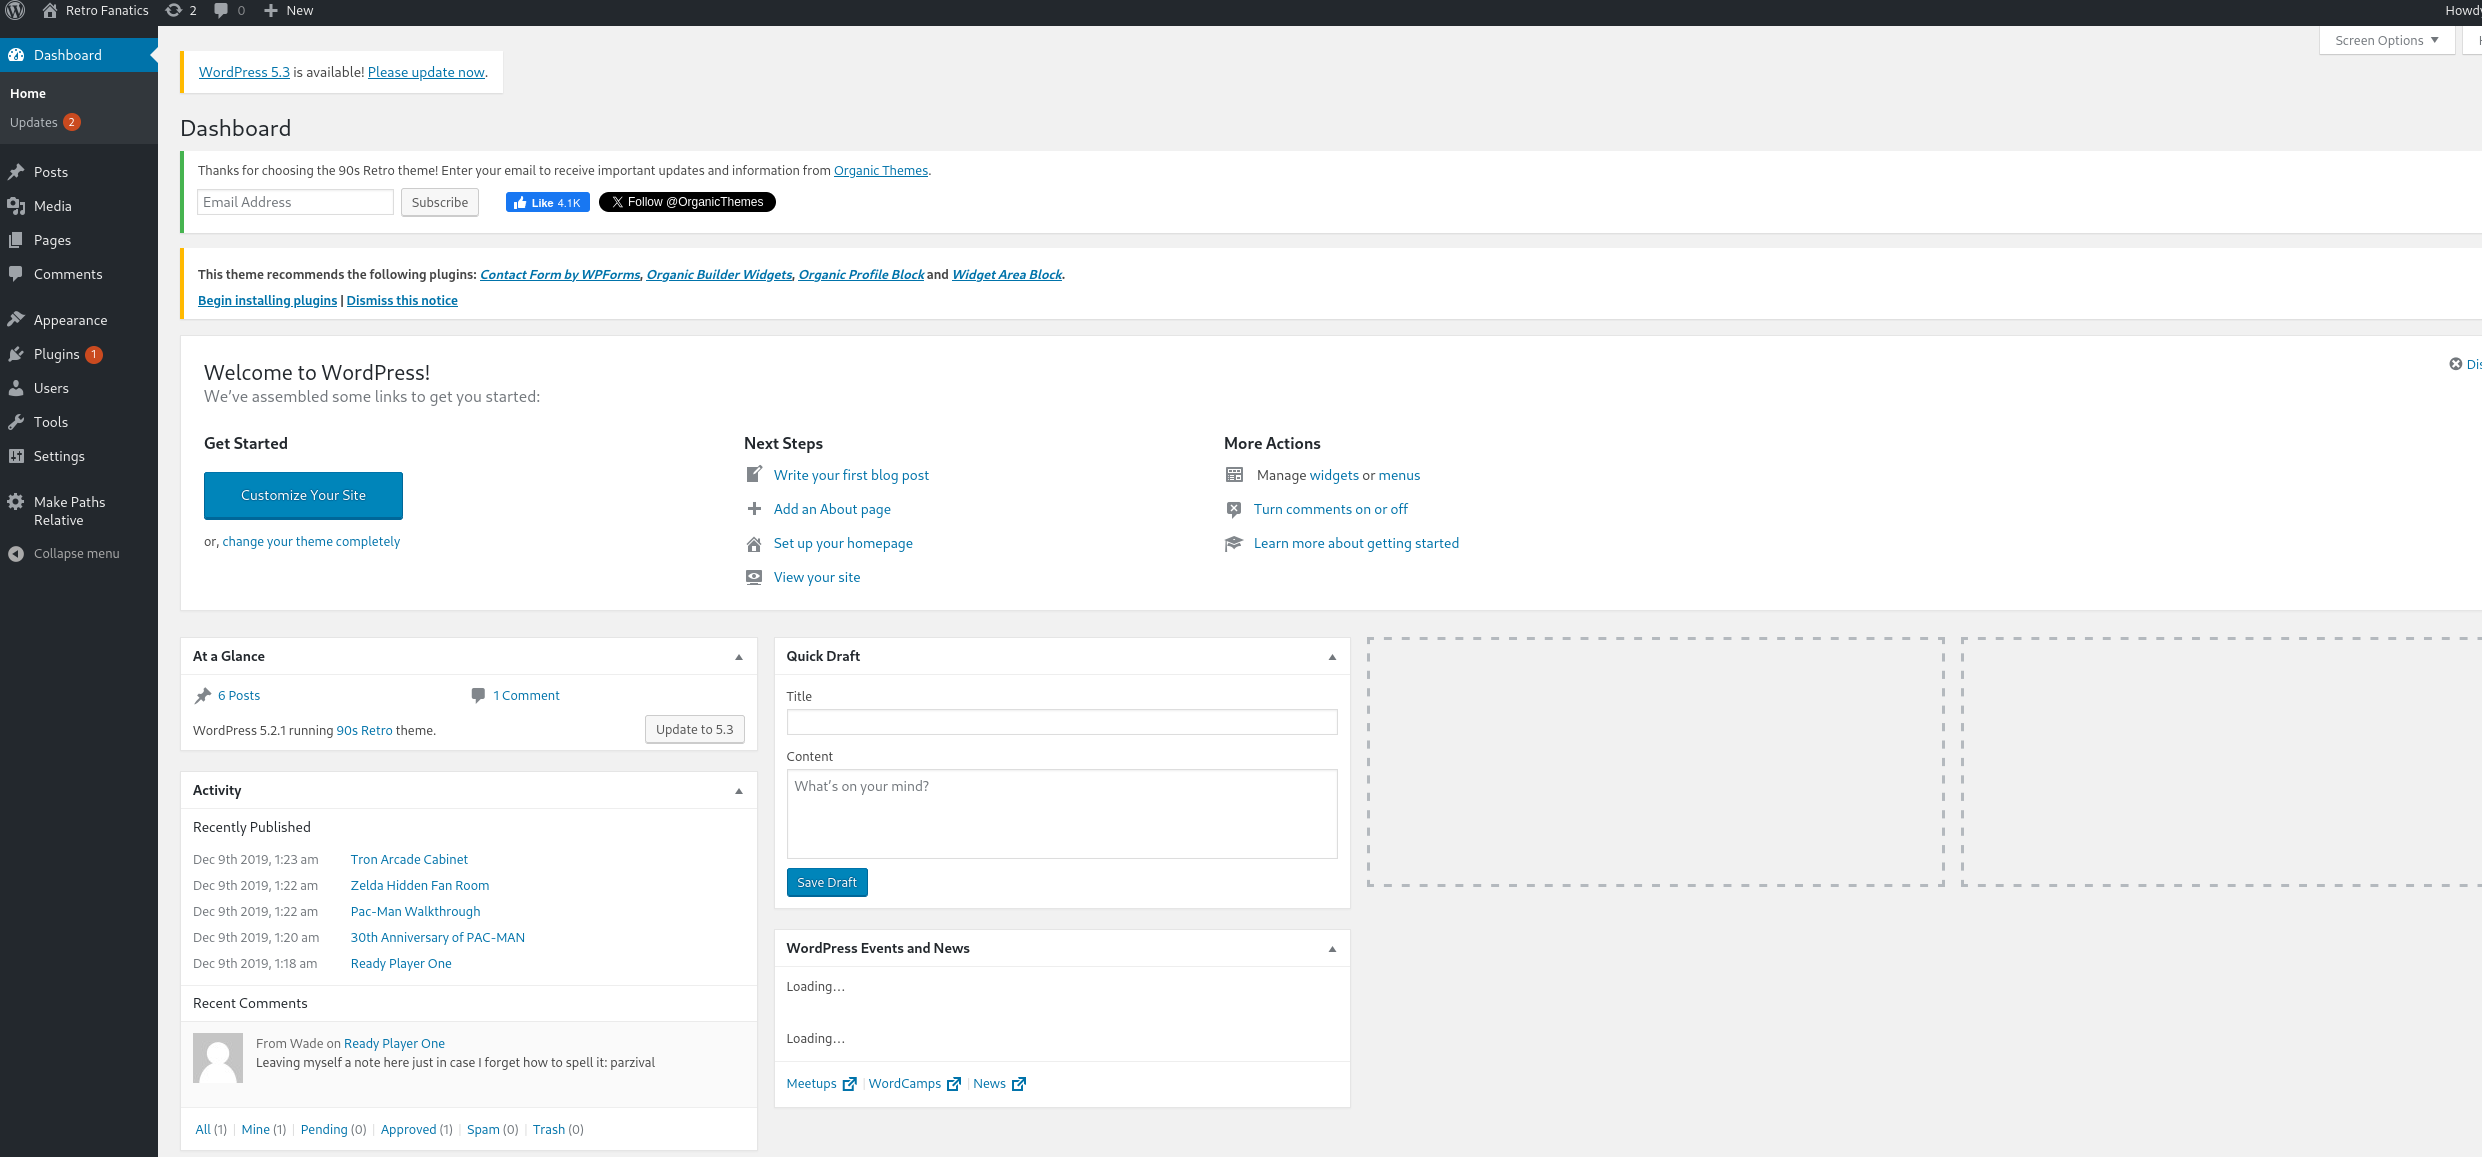The image size is (2482, 1157).
Task: Open the Screen Options dropdown
Action: [x=2386, y=41]
